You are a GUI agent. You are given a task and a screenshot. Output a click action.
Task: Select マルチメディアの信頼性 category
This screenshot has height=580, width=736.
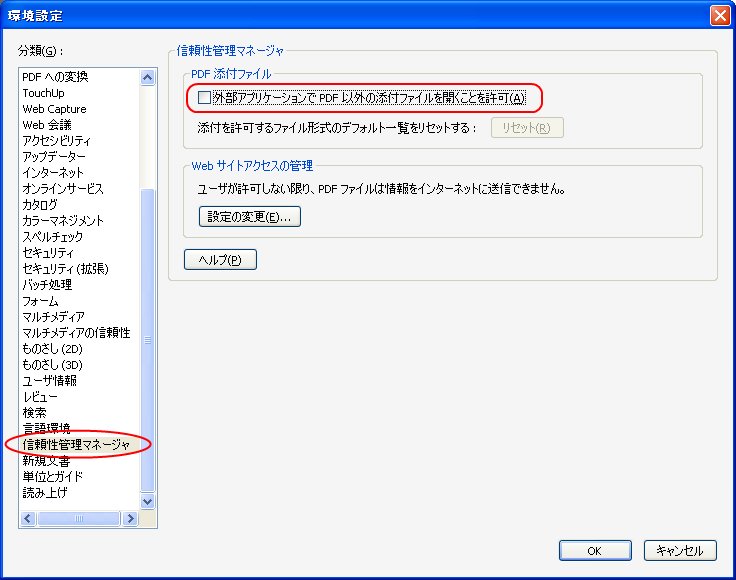click(x=77, y=333)
